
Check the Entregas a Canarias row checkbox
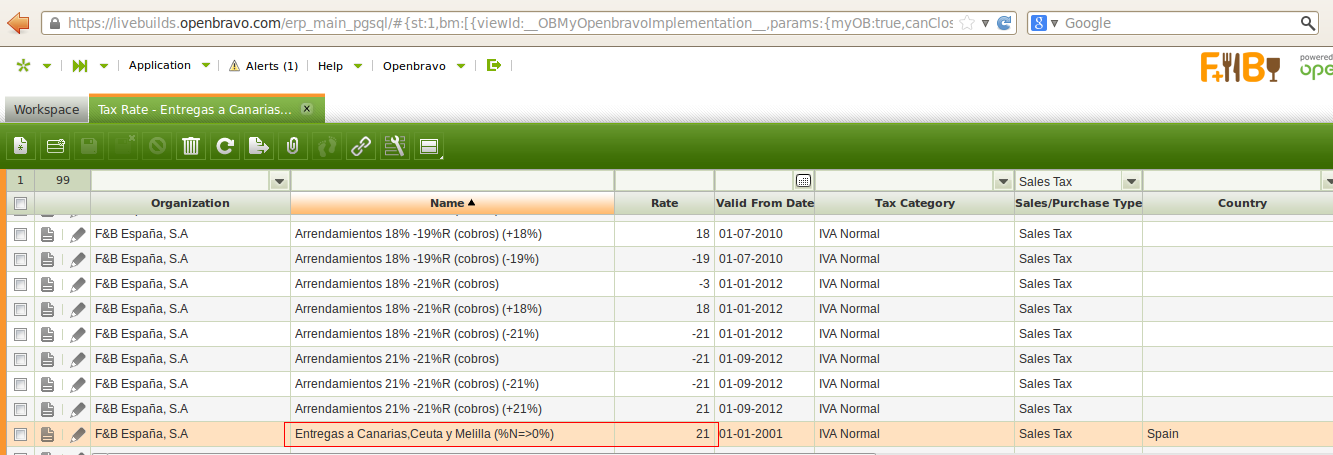pos(20,434)
